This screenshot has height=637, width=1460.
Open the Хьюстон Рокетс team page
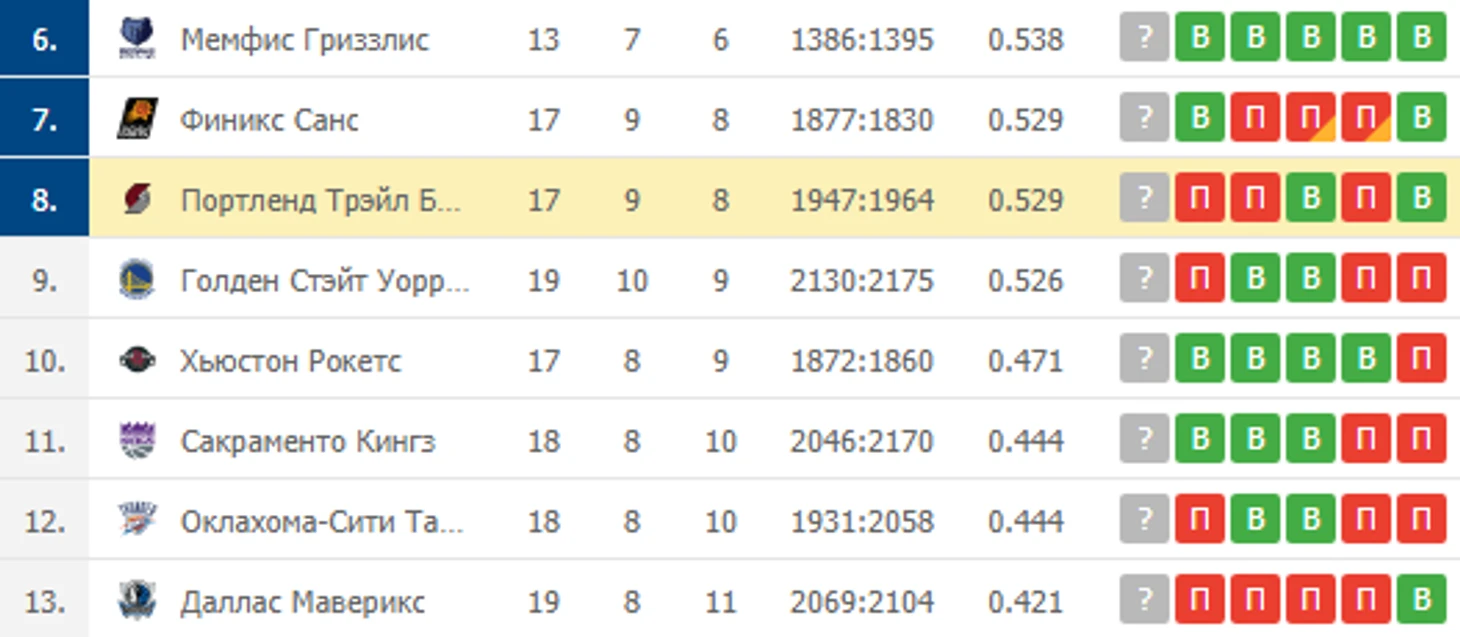point(290,360)
